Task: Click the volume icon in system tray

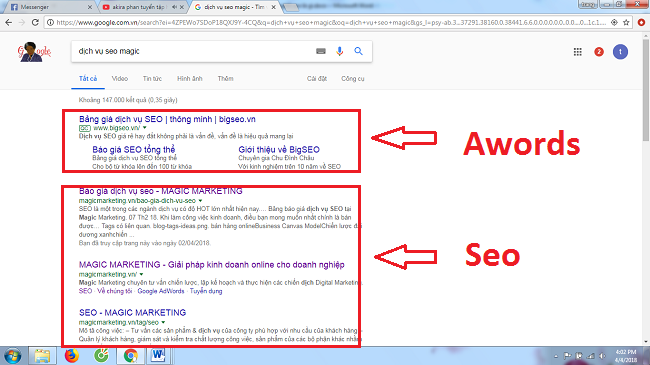Action: [x=602, y=356]
